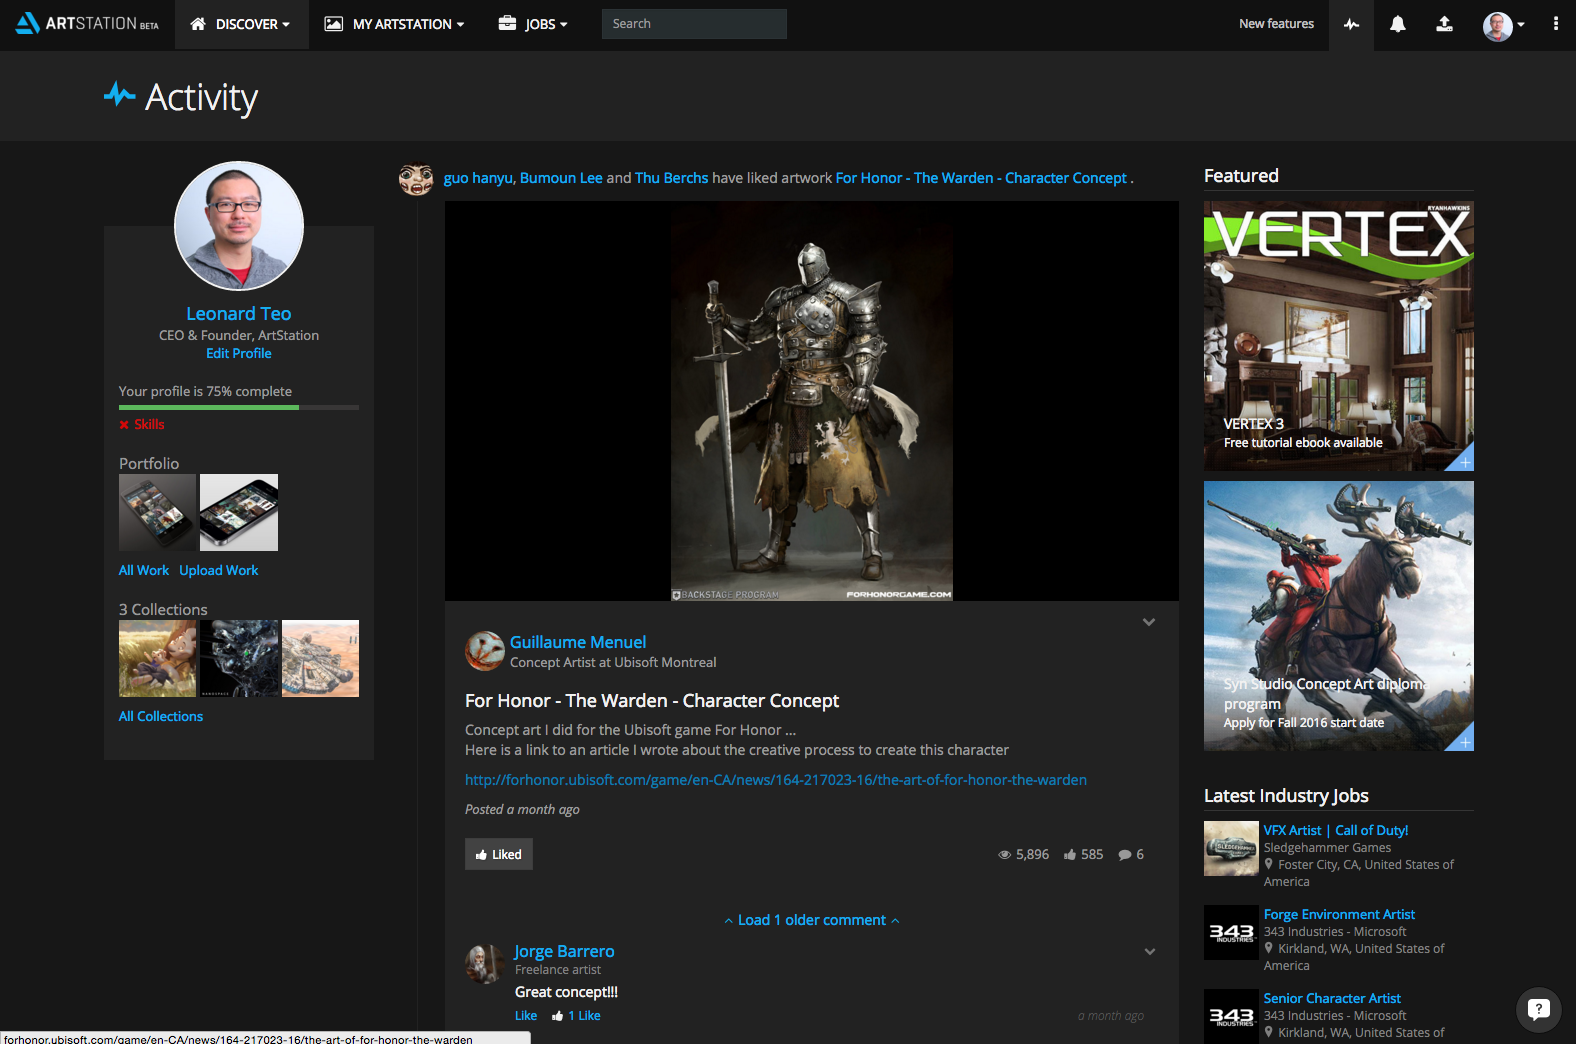This screenshot has height=1044, width=1576.
Task: Open the Discover dropdown menu
Action: tap(241, 24)
